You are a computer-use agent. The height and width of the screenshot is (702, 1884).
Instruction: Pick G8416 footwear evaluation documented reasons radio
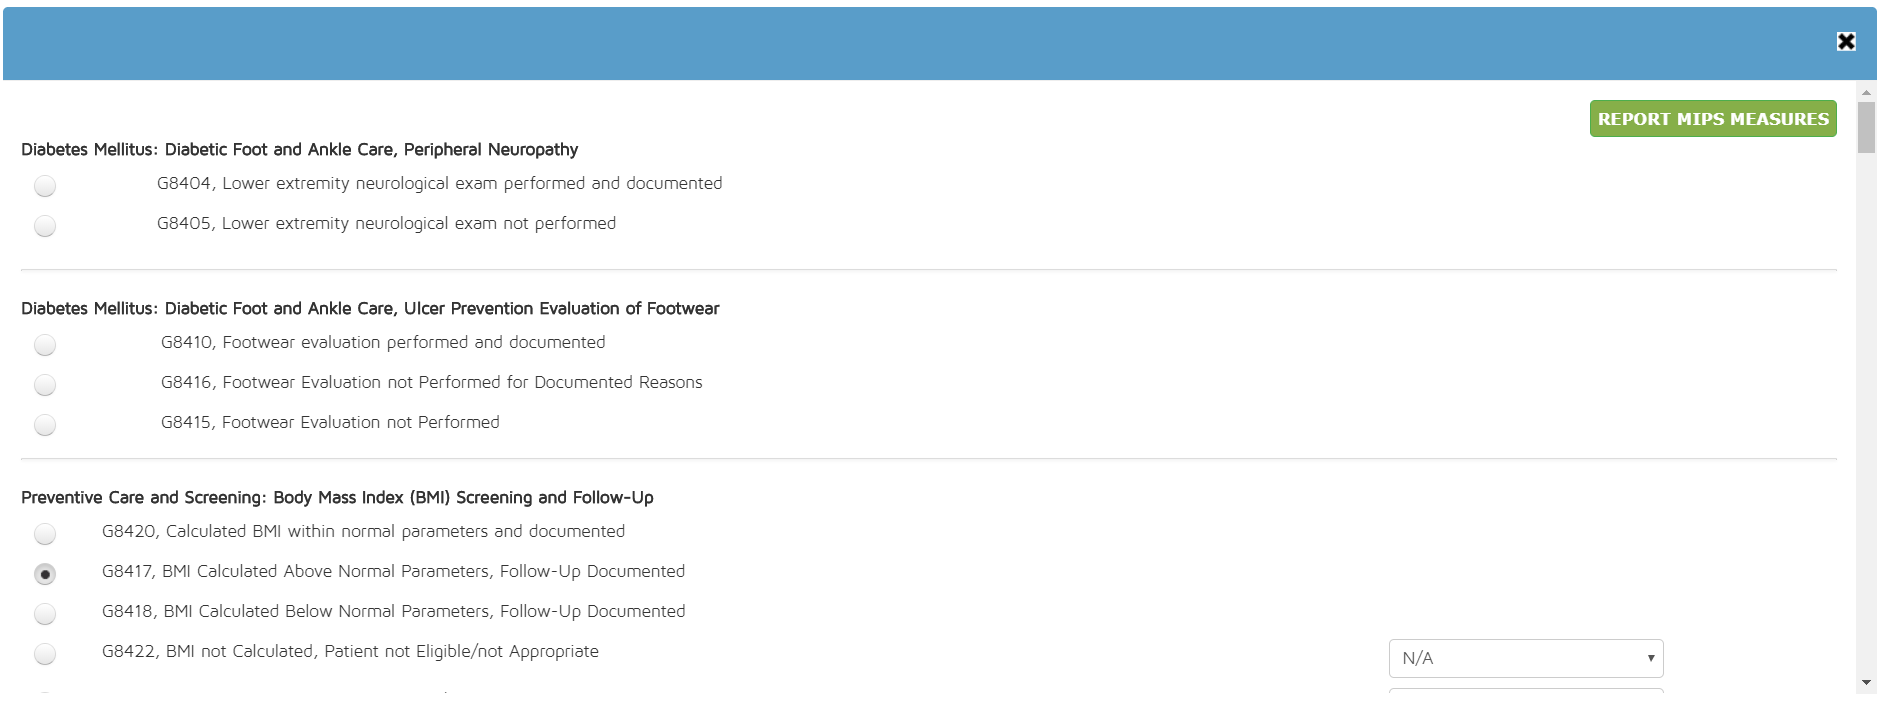tap(45, 385)
